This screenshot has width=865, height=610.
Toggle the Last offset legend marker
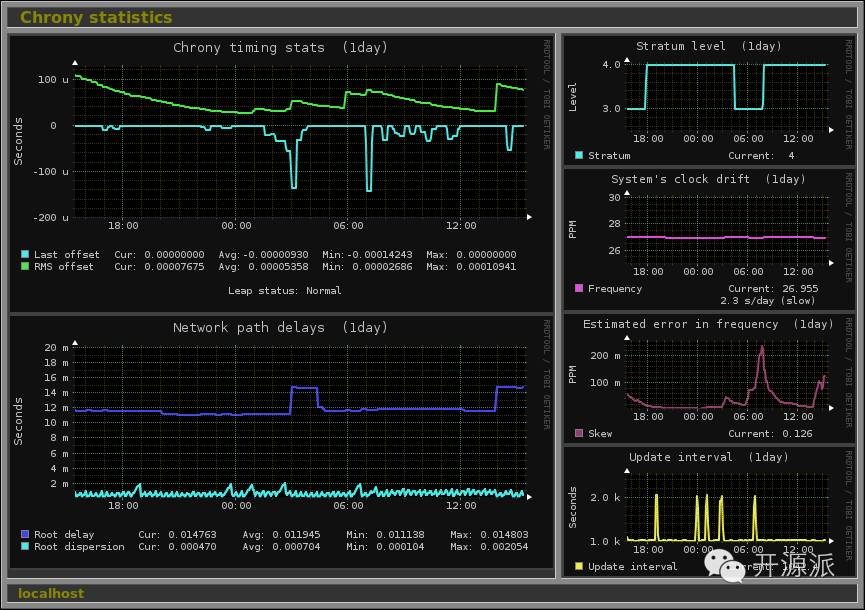[x=23, y=254]
